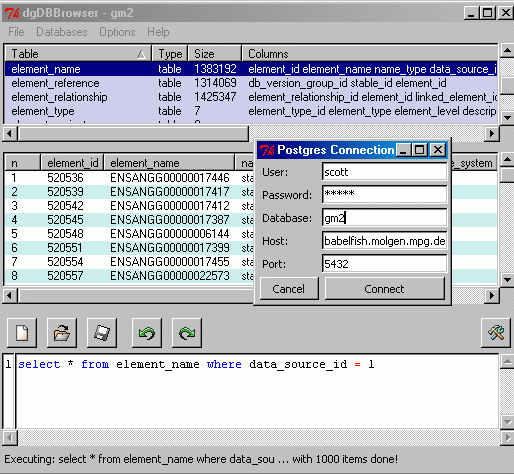This screenshot has width=514, height=474.
Task: Click the table list scroll up arrow
Action: coord(507,50)
